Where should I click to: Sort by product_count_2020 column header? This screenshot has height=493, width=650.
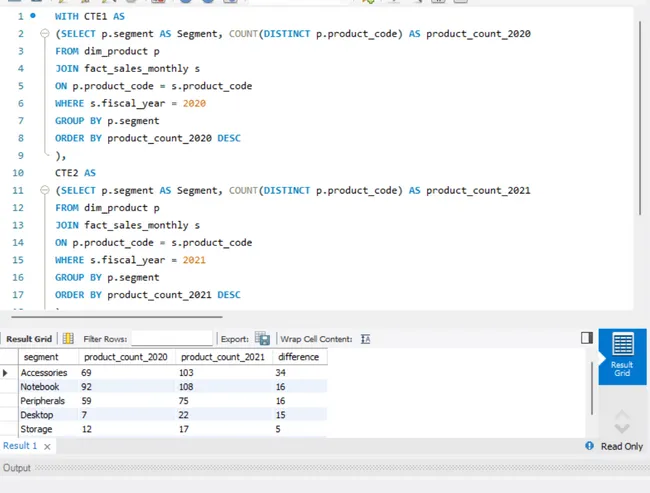point(127,357)
